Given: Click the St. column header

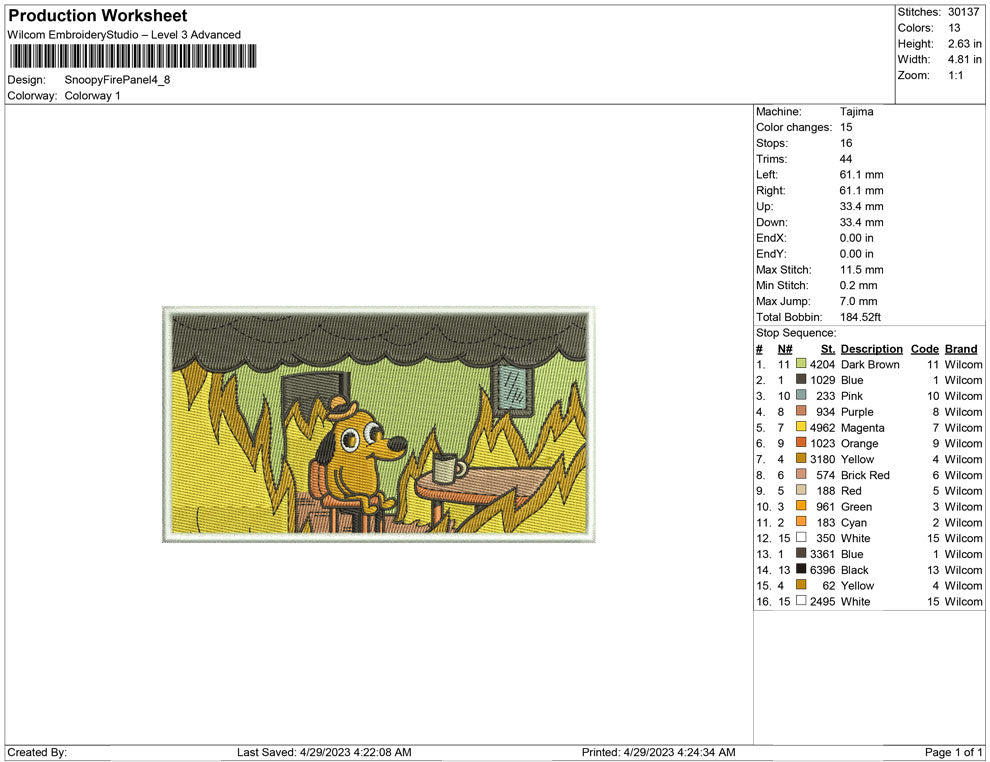Looking at the screenshot, I should point(828,349).
